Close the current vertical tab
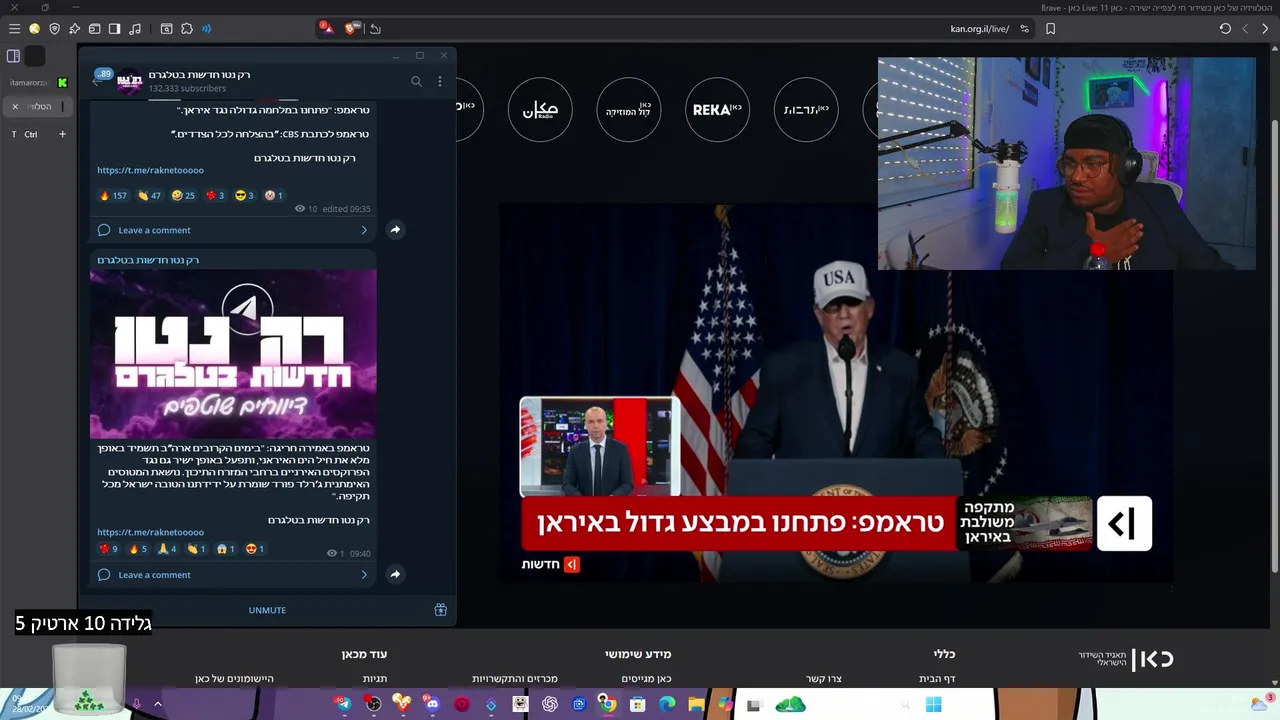The width and height of the screenshot is (1280, 720). [x=15, y=106]
